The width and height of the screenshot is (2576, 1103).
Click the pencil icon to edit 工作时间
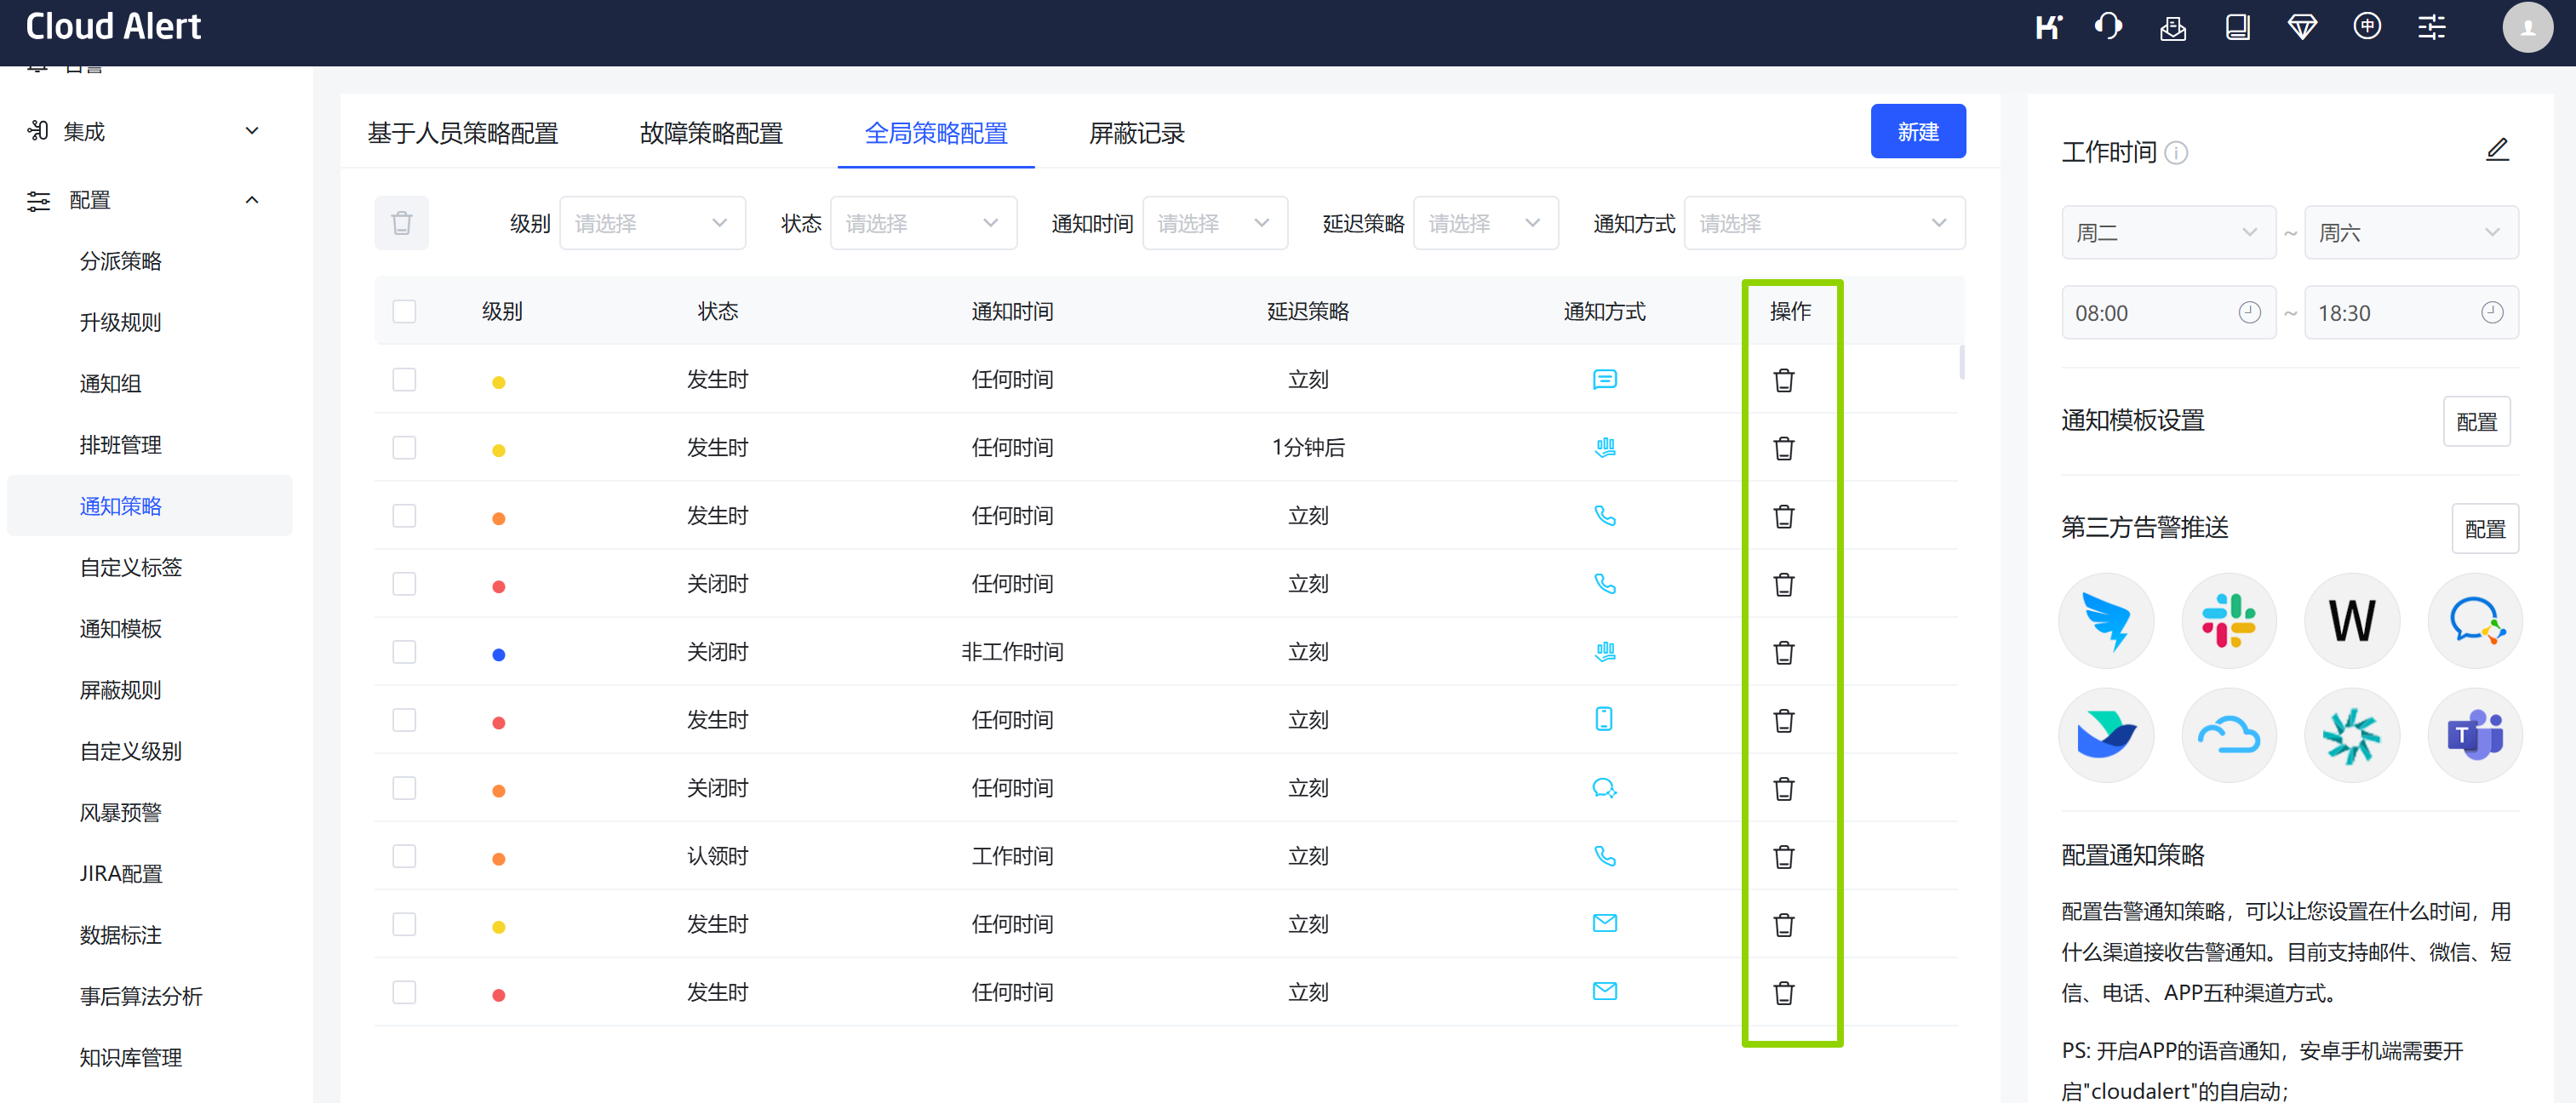coord(2497,150)
